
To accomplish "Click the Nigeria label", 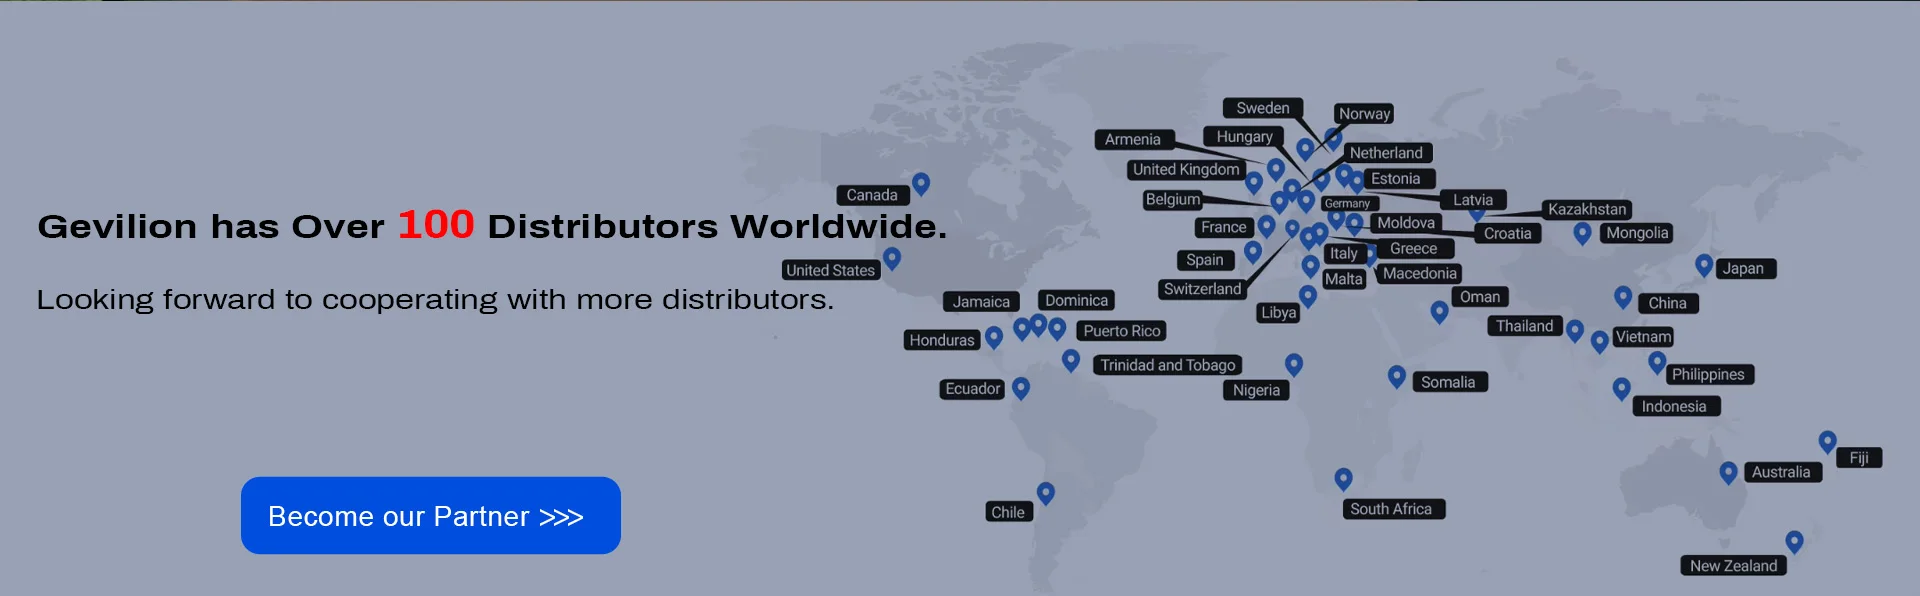I will (1256, 390).
